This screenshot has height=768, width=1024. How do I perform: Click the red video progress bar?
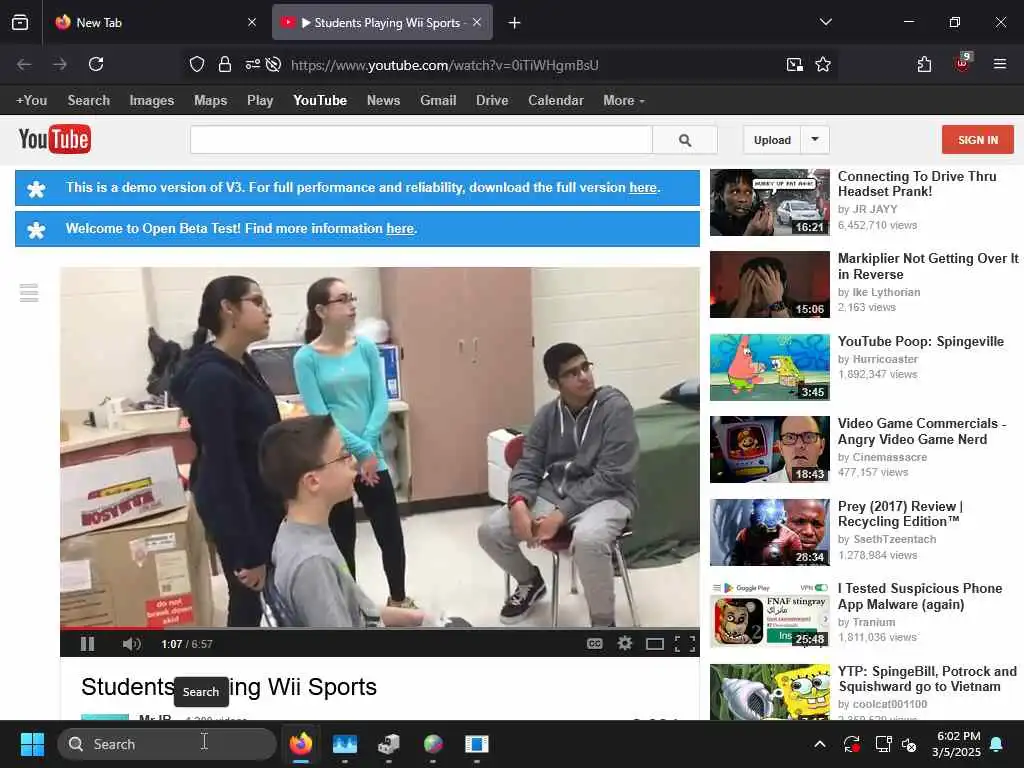pos(380,628)
